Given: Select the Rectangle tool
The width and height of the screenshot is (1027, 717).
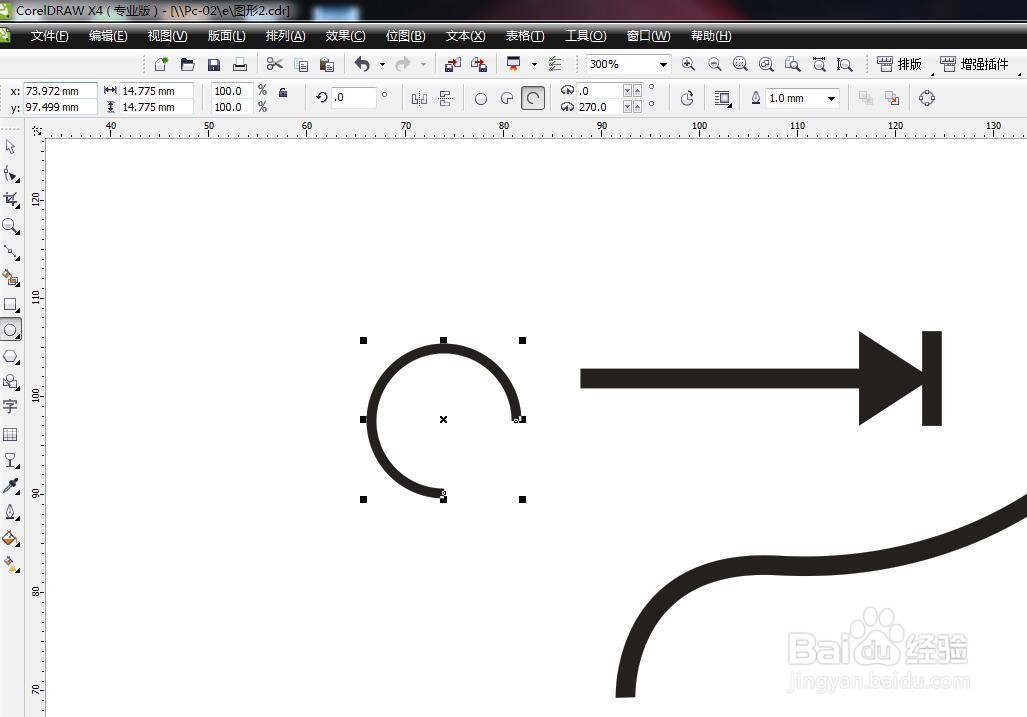Looking at the screenshot, I should (x=11, y=303).
